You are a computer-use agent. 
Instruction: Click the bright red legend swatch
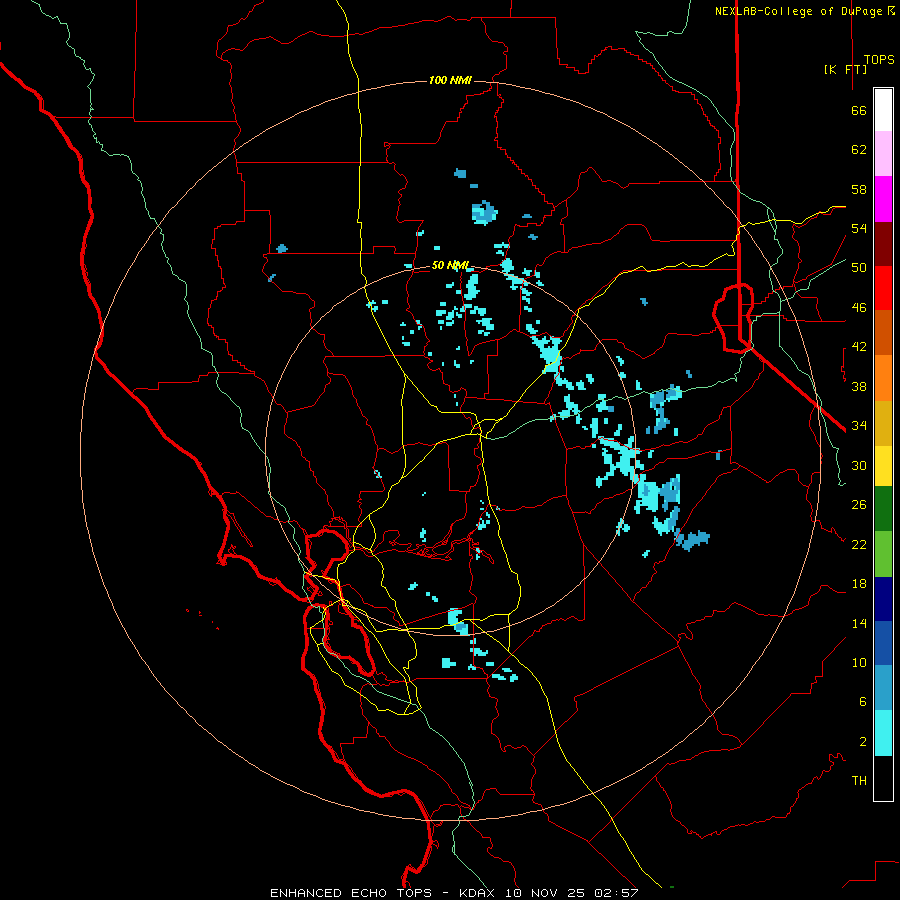883,288
